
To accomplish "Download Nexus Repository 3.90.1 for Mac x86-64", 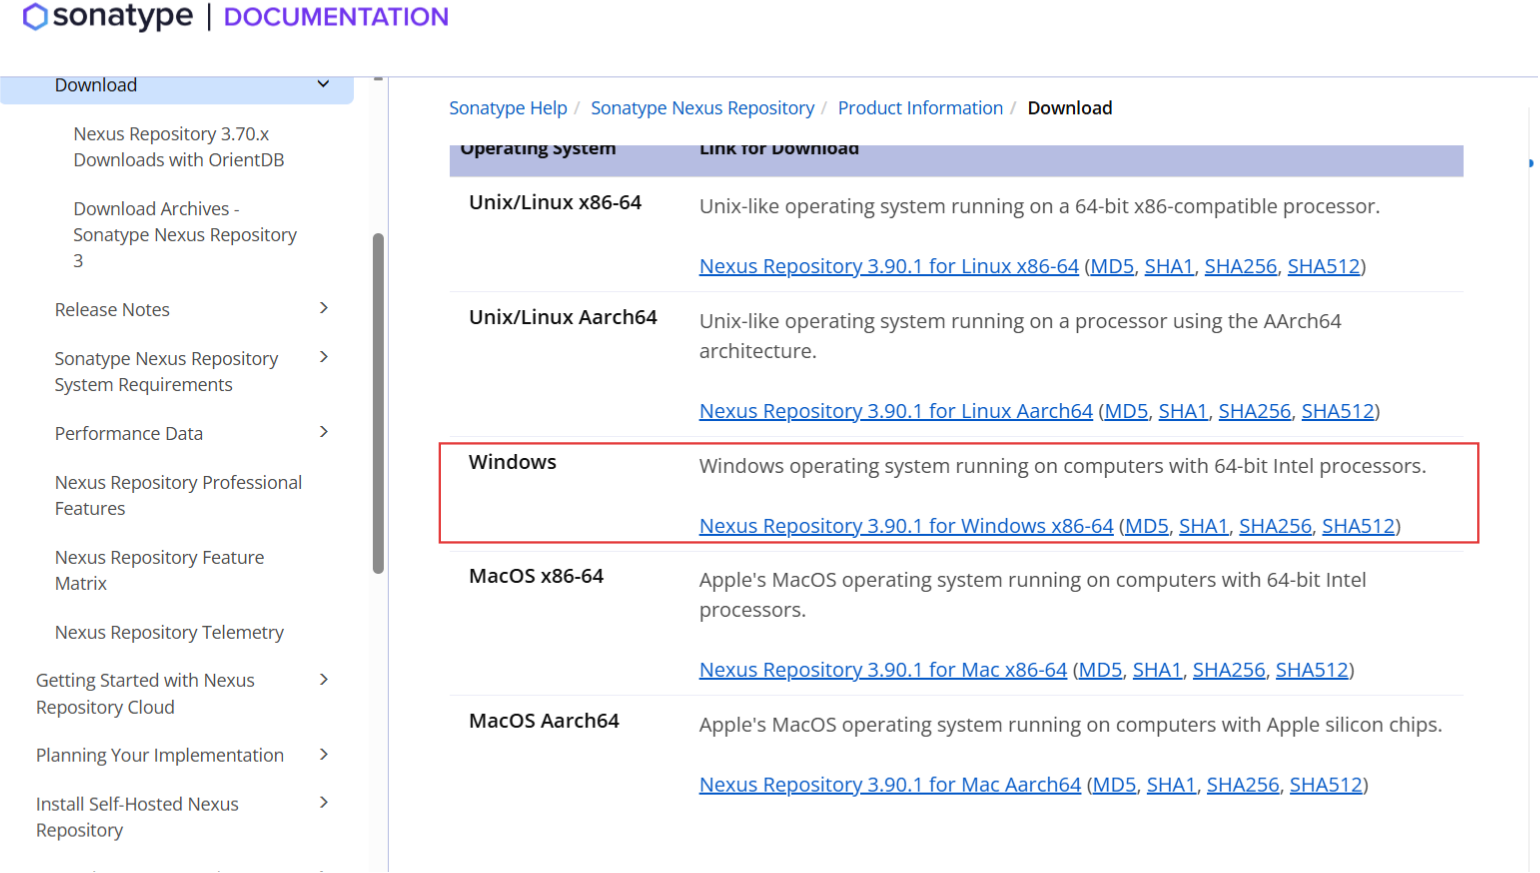I will pos(883,671).
